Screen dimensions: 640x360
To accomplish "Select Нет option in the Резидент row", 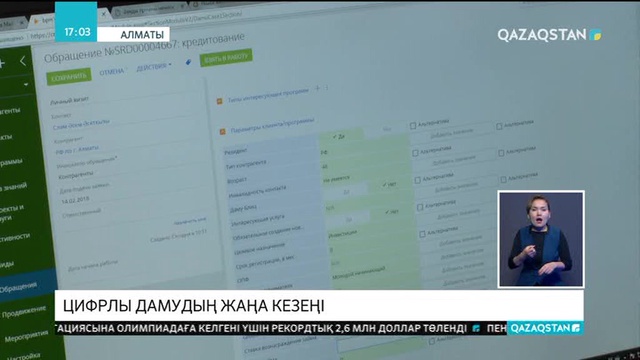I will click(x=387, y=129).
